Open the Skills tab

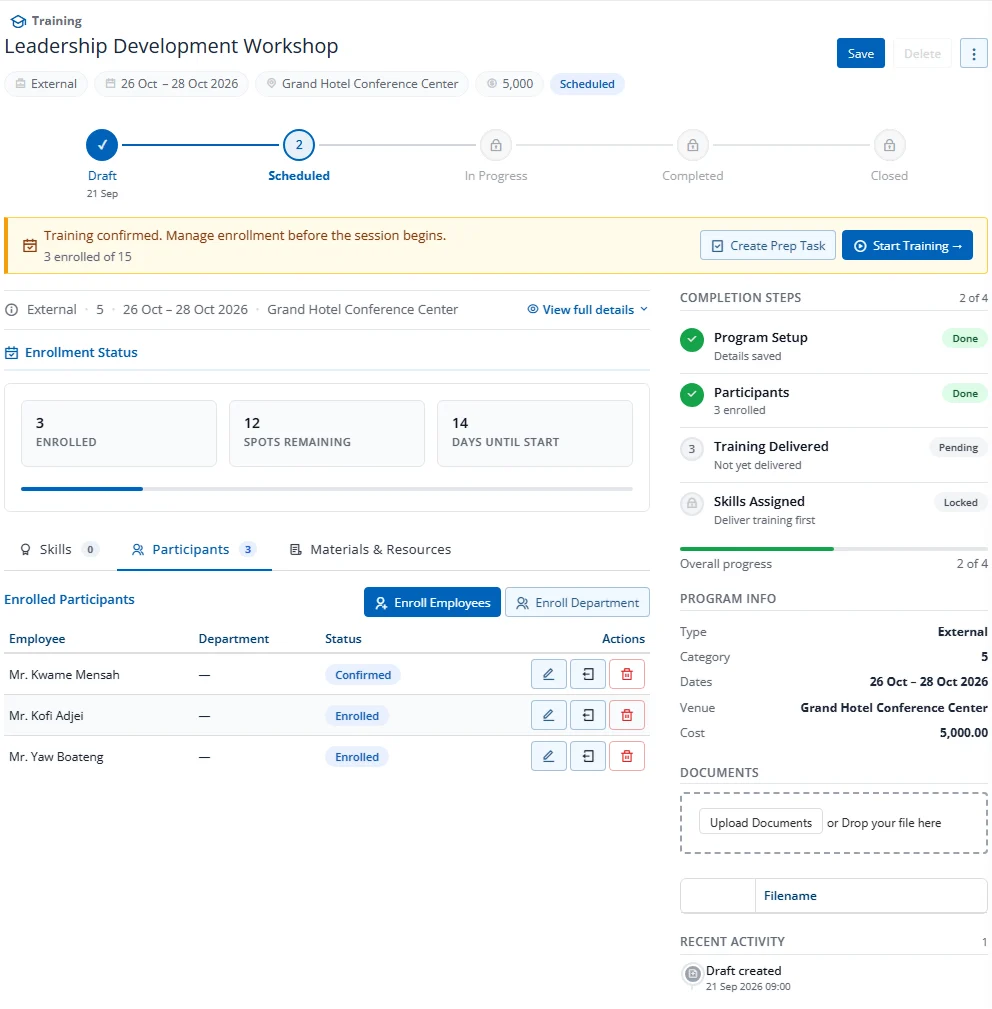[60, 550]
